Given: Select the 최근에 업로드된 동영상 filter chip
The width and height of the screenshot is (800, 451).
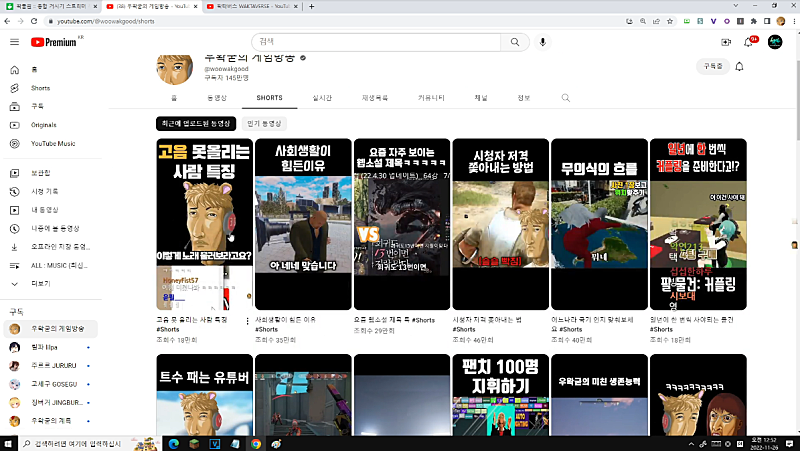Looking at the screenshot, I should [196, 123].
